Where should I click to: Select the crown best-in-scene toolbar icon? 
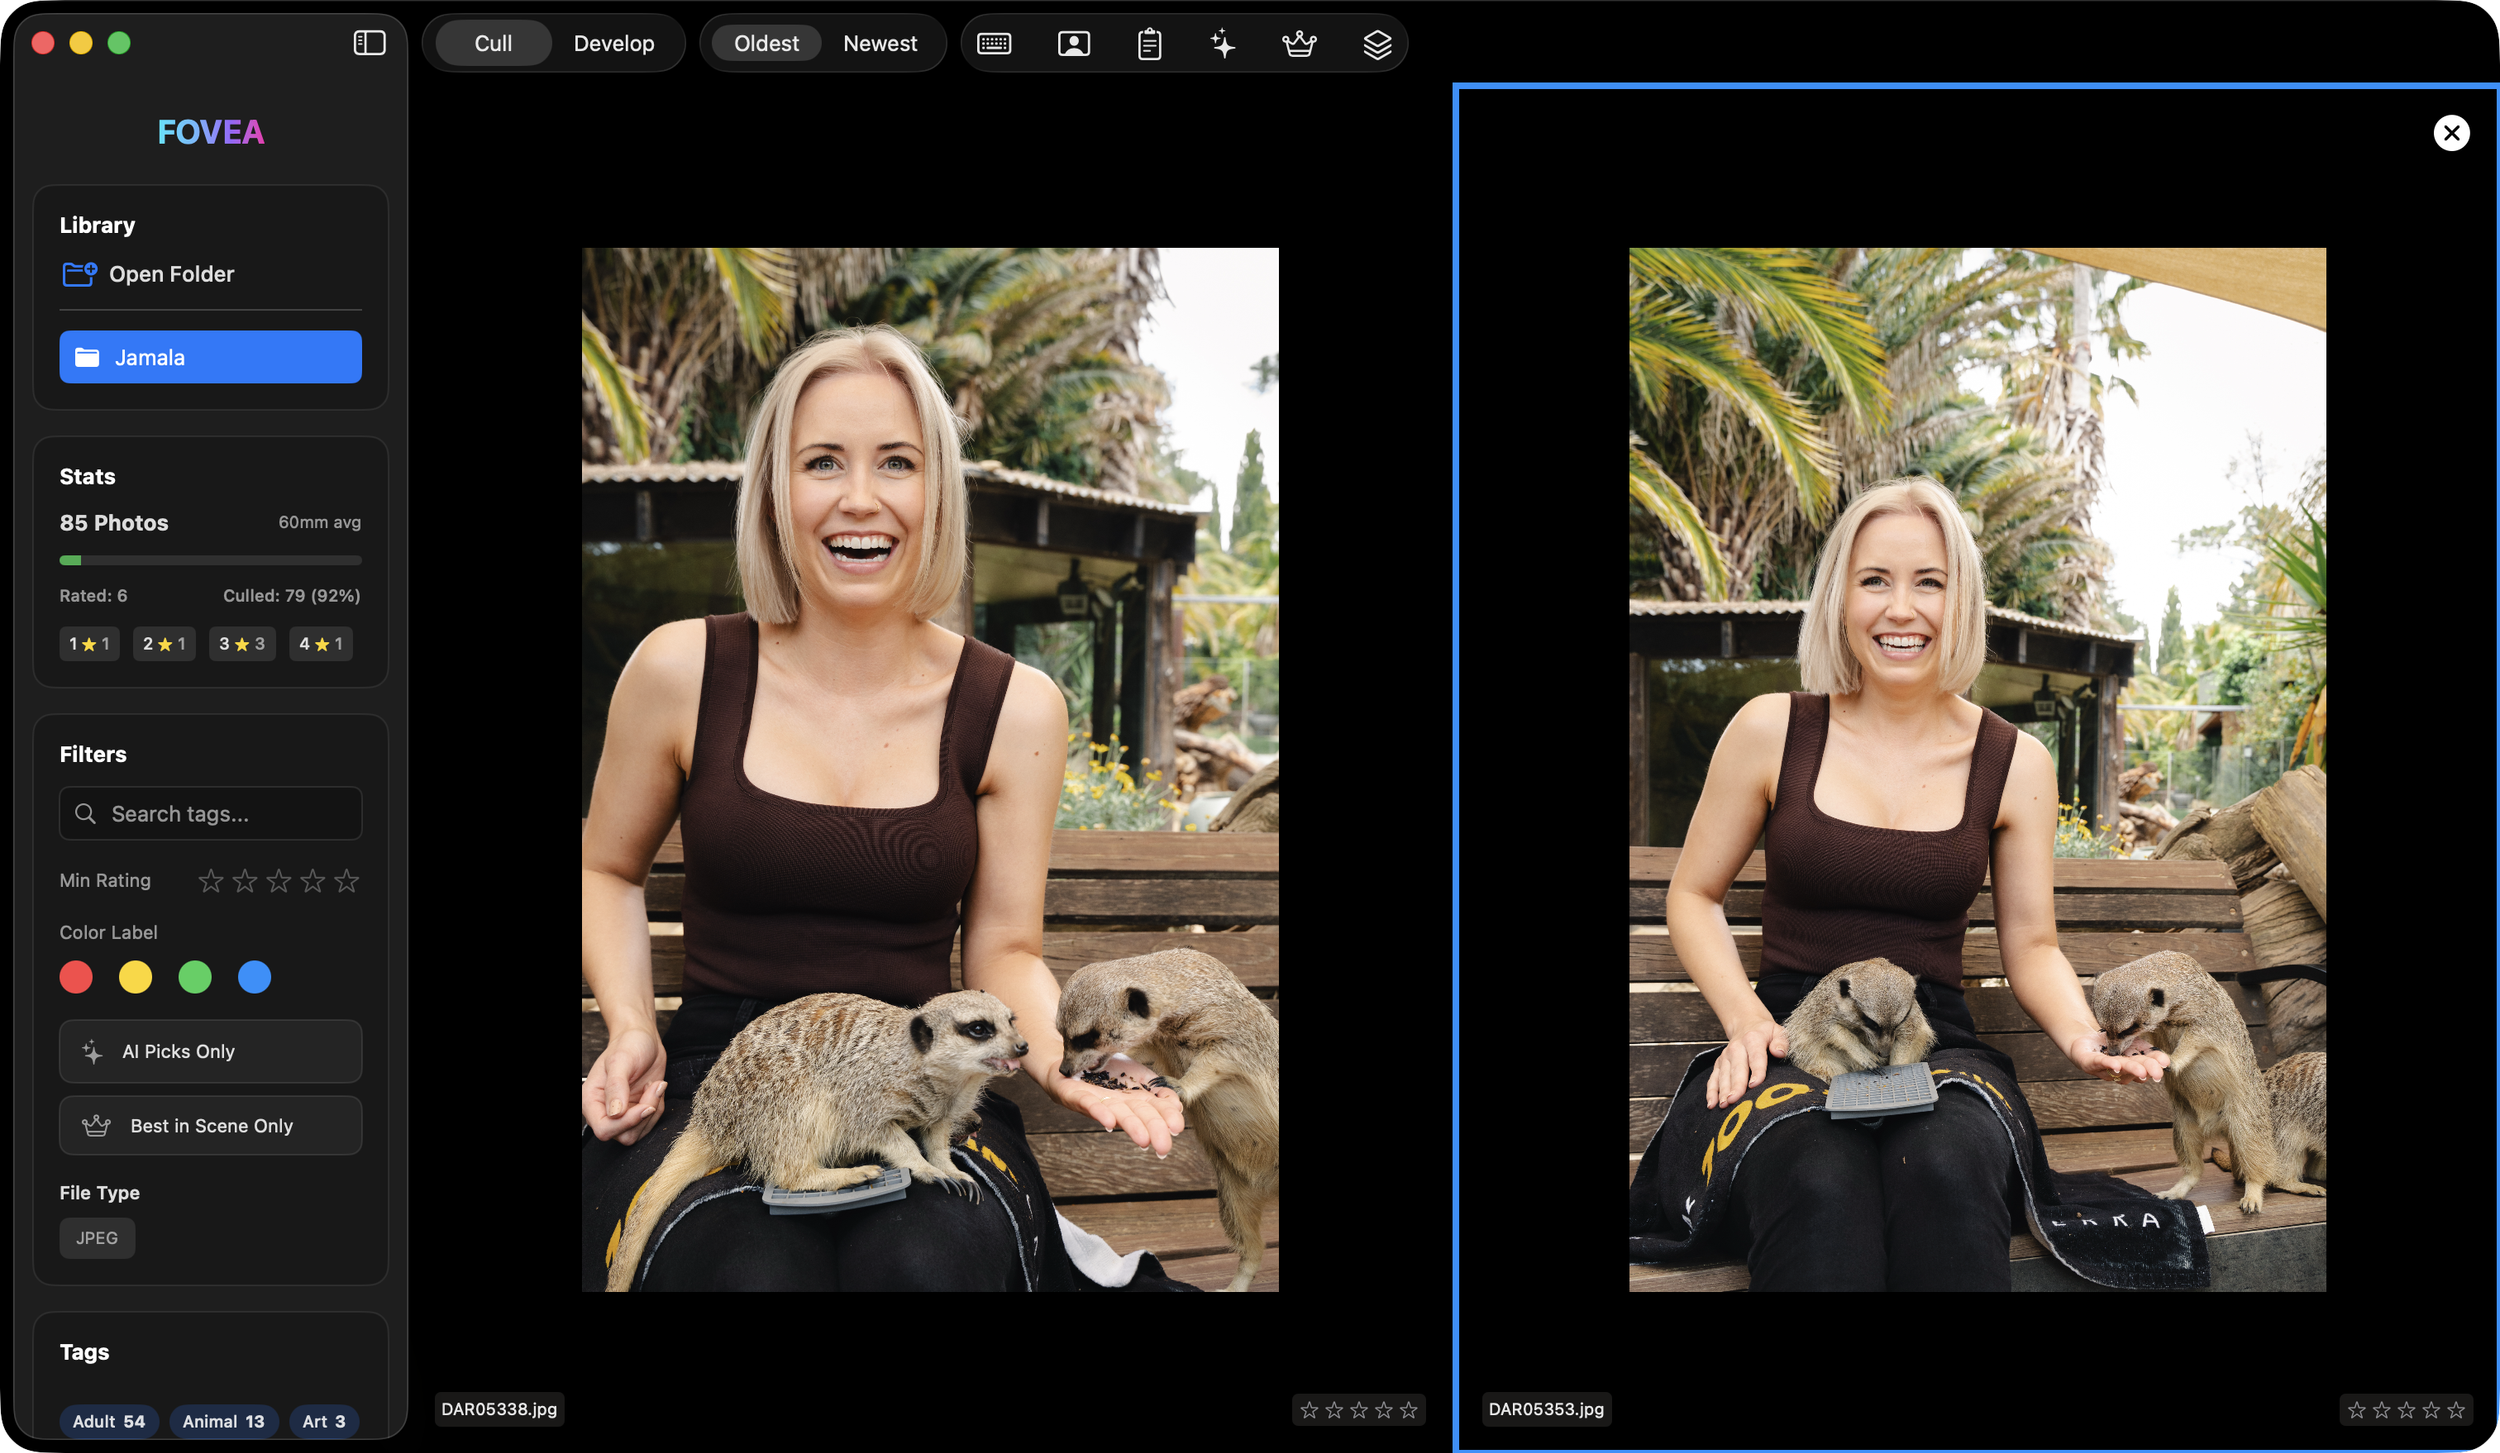pos(1299,43)
